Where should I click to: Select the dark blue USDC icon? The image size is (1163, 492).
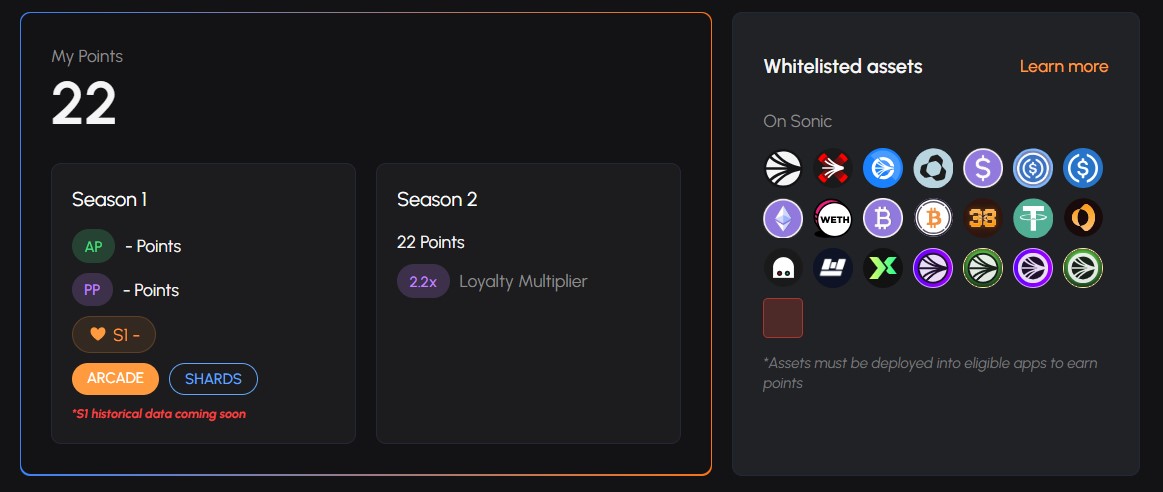tap(1083, 168)
